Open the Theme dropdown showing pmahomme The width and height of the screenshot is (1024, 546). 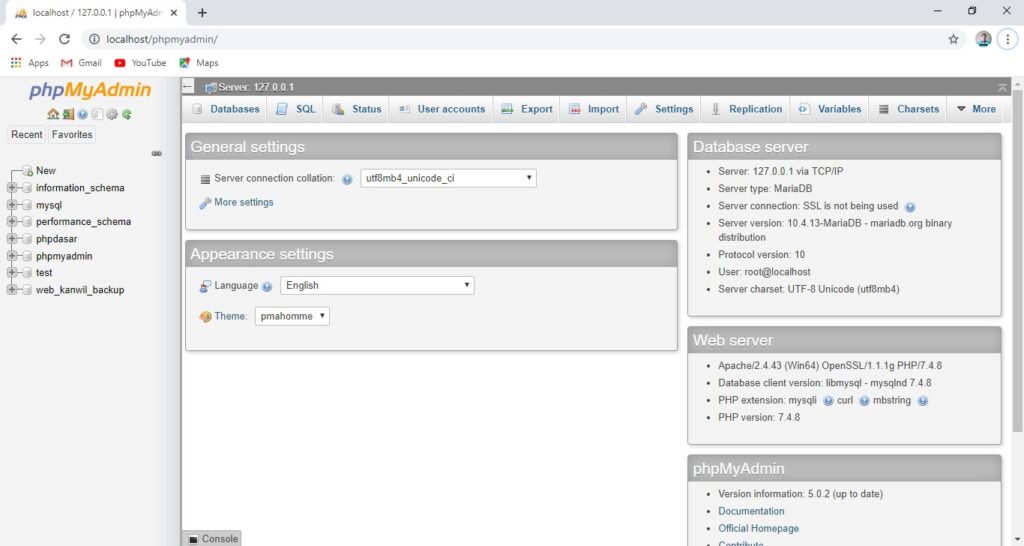pyautogui.click(x=291, y=316)
